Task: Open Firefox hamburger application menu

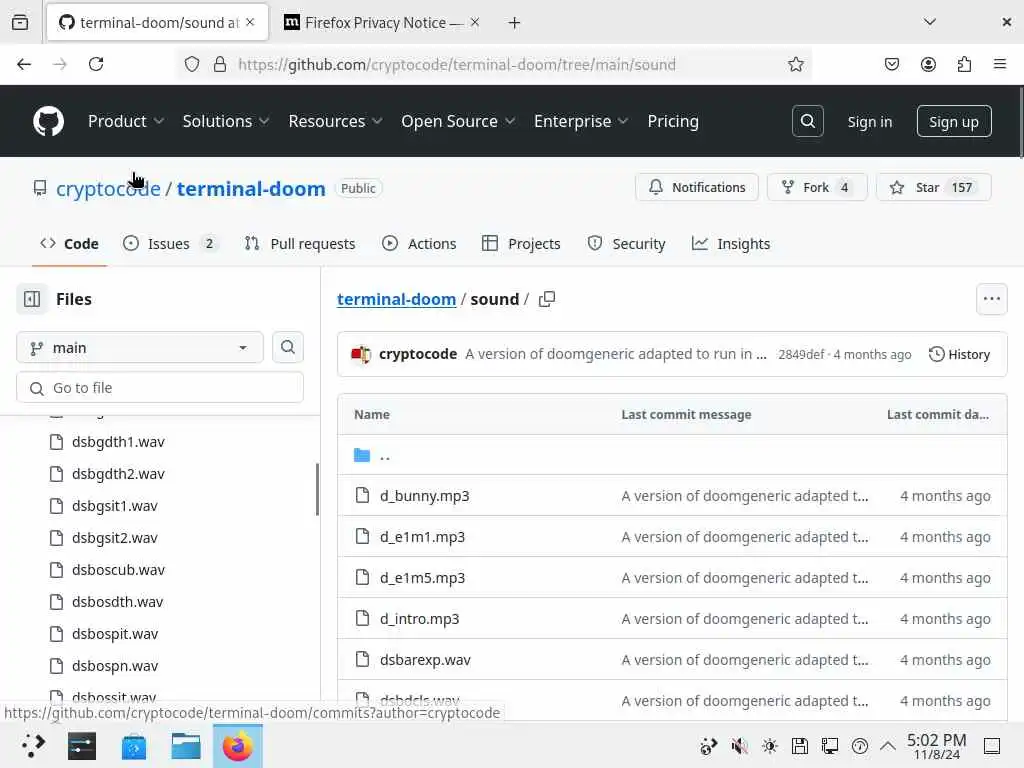Action: pyautogui.click(x=1000, y=64)
